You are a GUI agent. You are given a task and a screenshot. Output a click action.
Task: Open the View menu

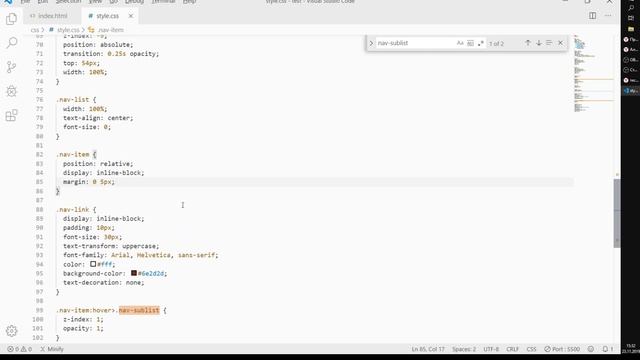point(95,2)
